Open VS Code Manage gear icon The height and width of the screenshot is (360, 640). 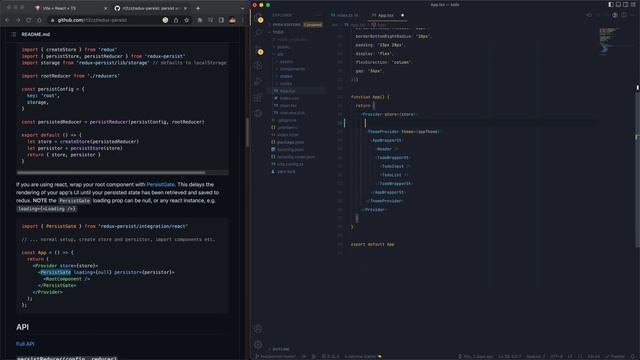[x=258, y=345]
